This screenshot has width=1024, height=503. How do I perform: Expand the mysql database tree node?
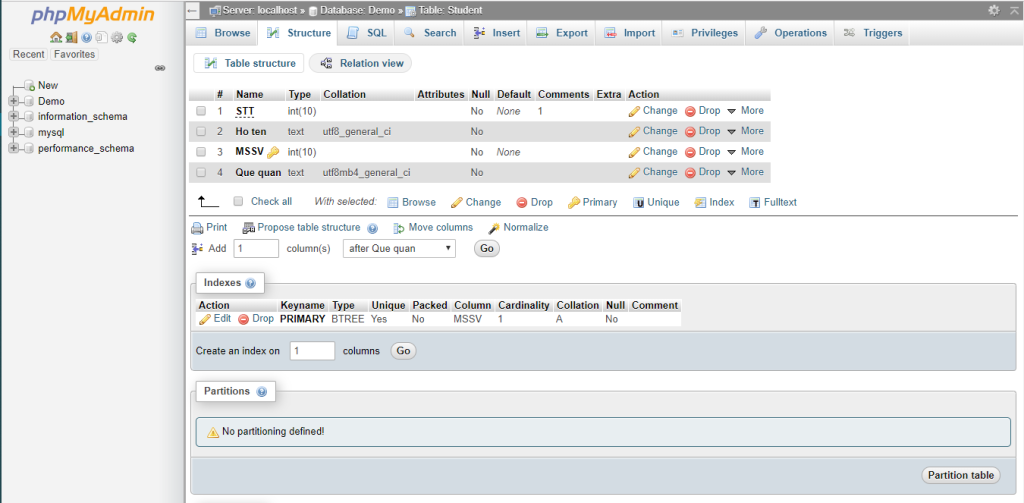pos(13,133)
